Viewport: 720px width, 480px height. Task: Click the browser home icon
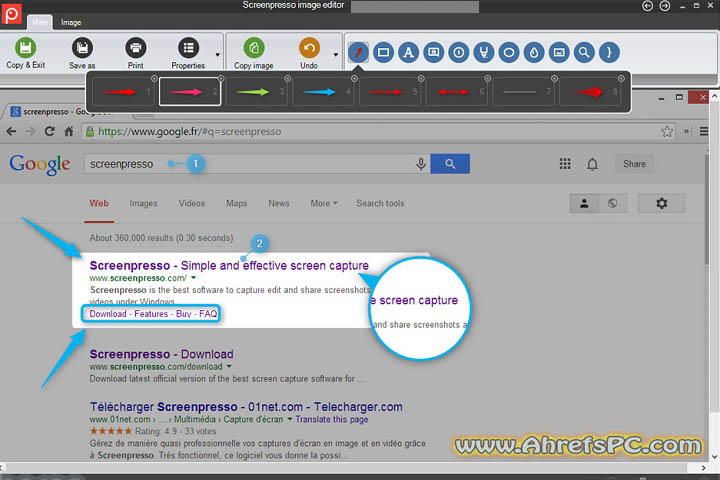(69, 131)
